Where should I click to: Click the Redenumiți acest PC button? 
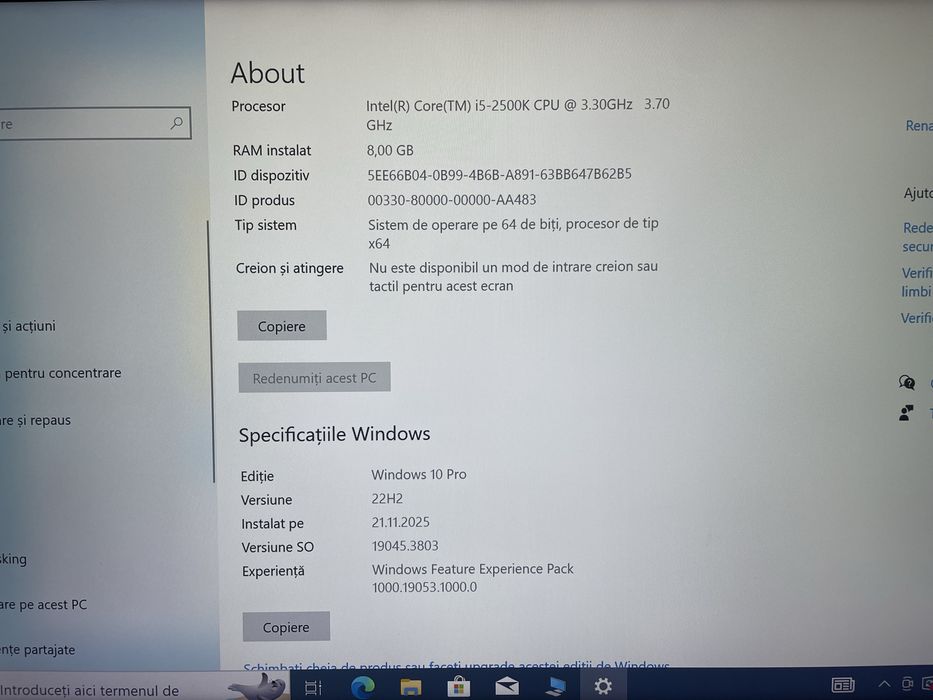[314, 377]
